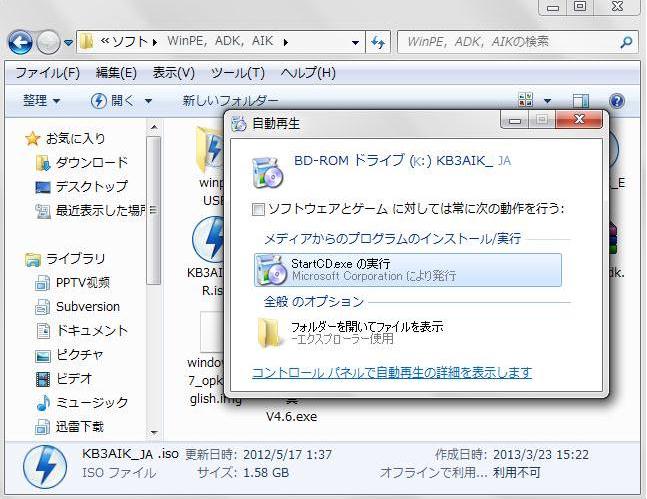Open コントロール パネルで自動再生の詳細を表示します link
The image size is (647, 499).
pos(392,373)
